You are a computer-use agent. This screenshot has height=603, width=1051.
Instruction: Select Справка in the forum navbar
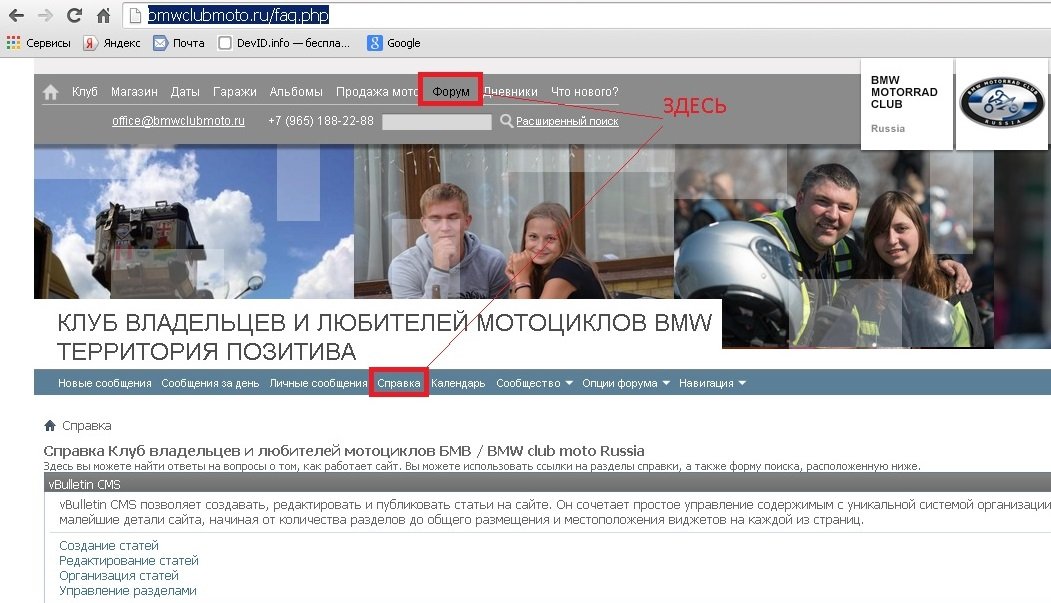399,383
